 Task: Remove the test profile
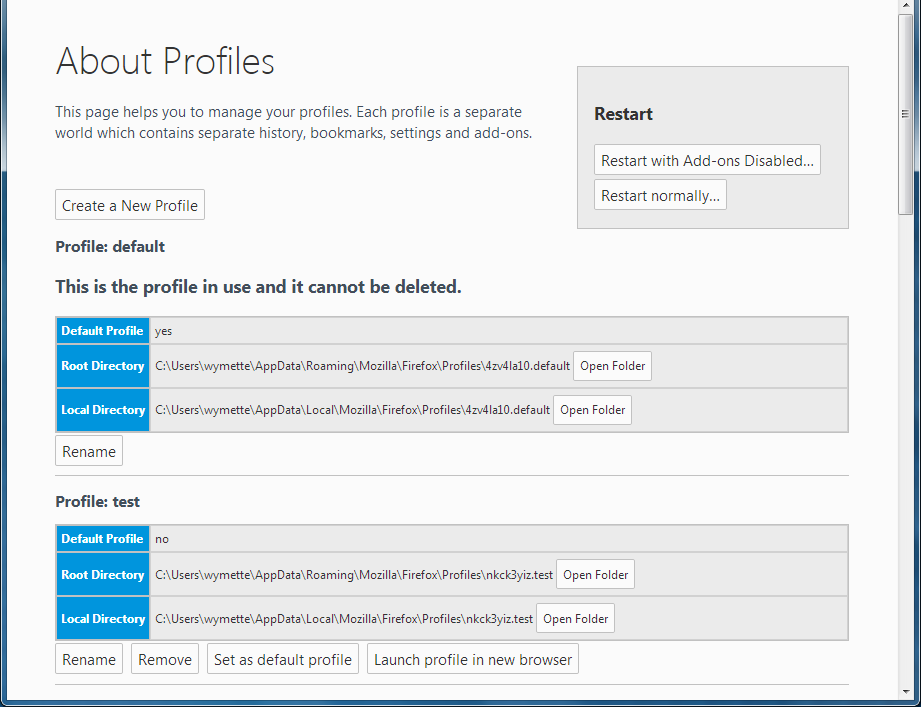[165, 659]
